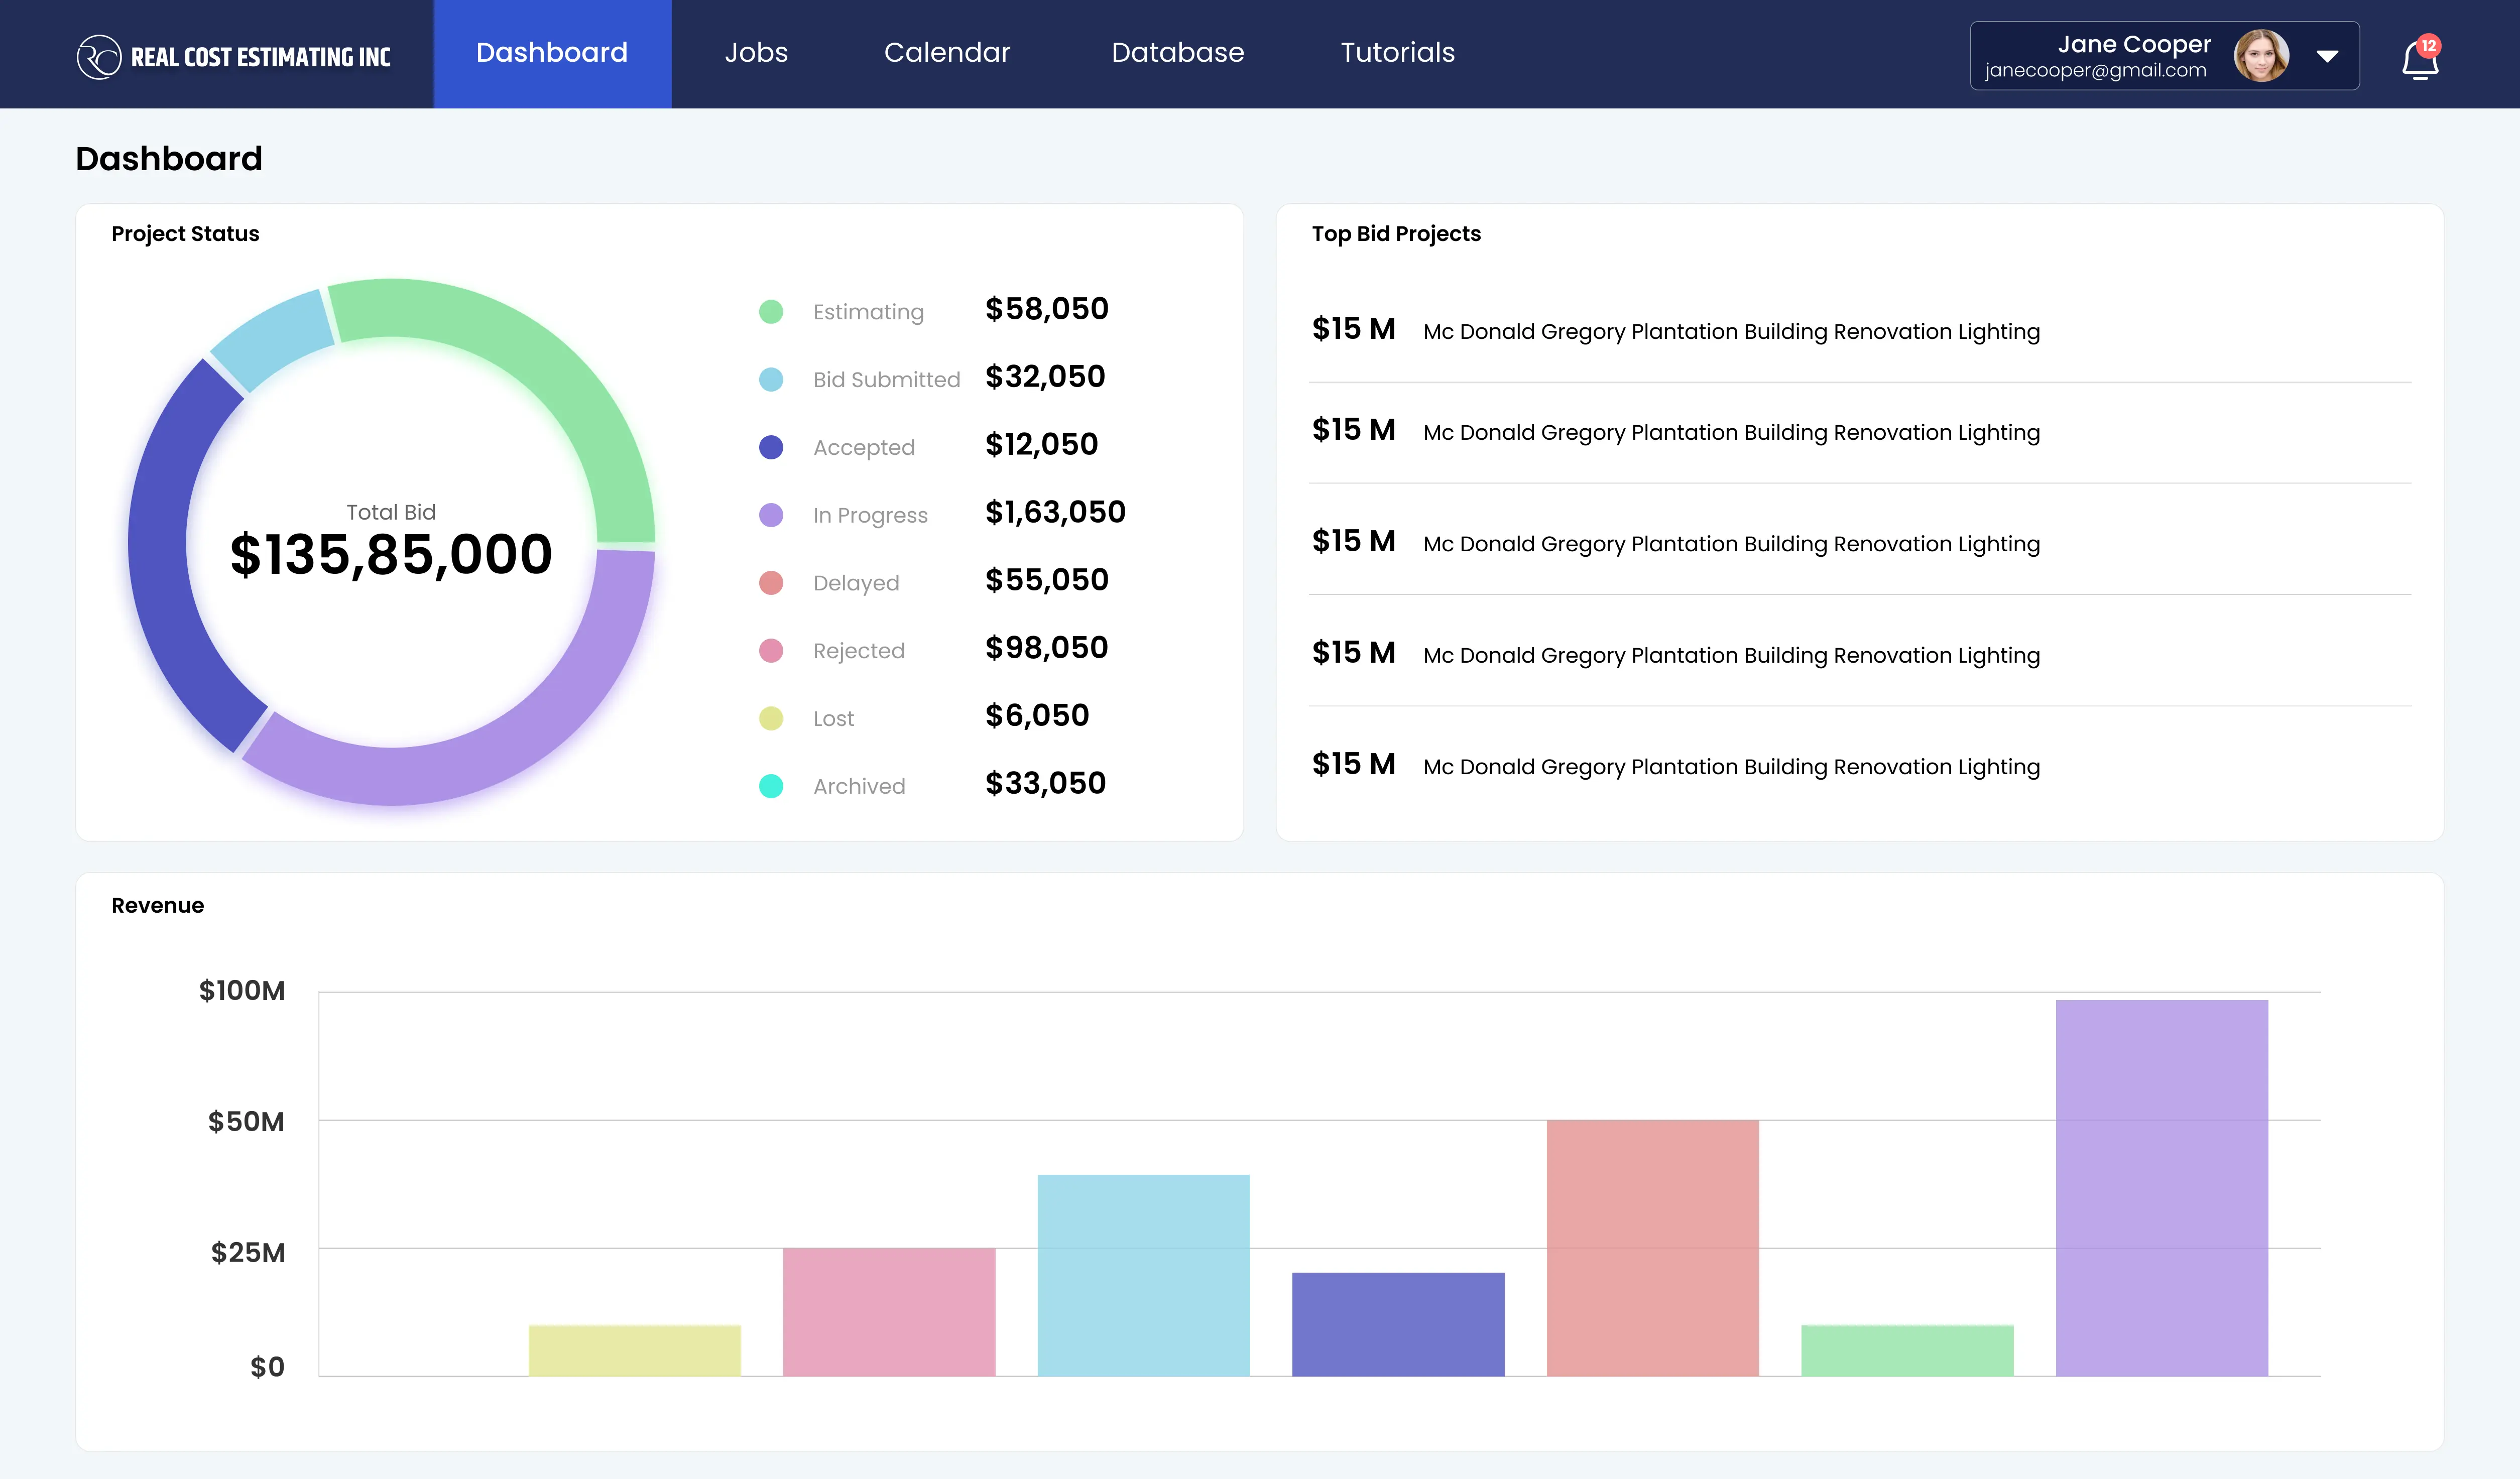Toggle the Delayed status in the chart legend
The height and width of the screenshot is (1479, 2520).
[770, 583]
